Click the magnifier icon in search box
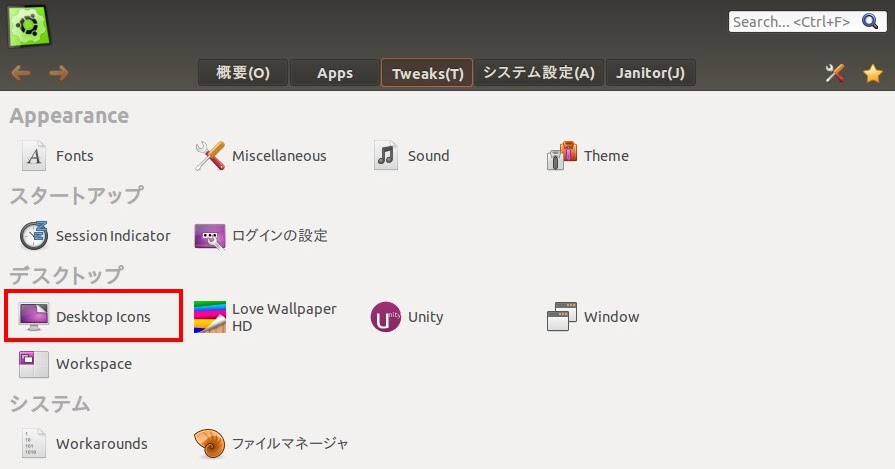 (870, 22)
